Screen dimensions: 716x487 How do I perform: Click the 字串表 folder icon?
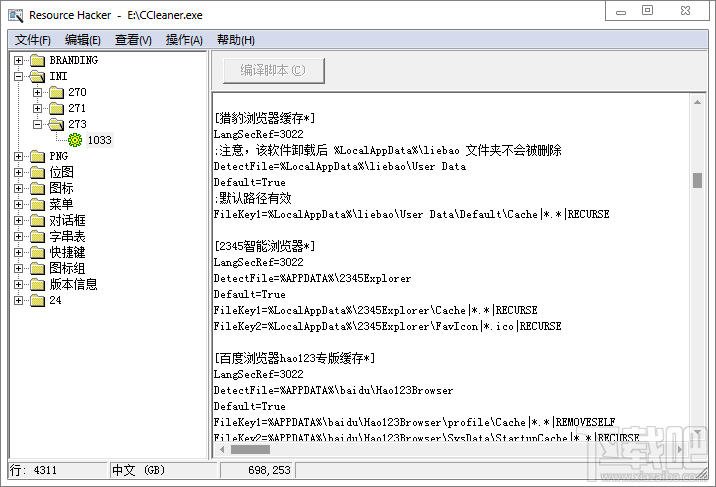pos(37,236)
